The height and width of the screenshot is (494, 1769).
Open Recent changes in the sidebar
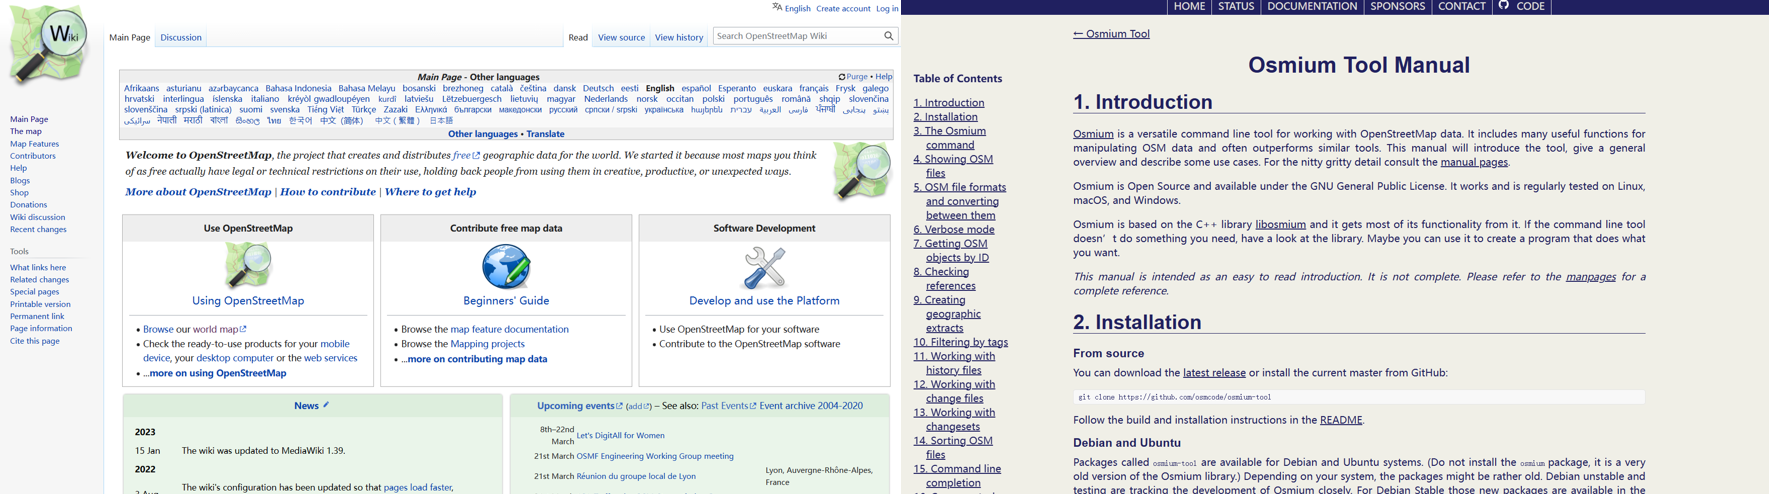38,230
